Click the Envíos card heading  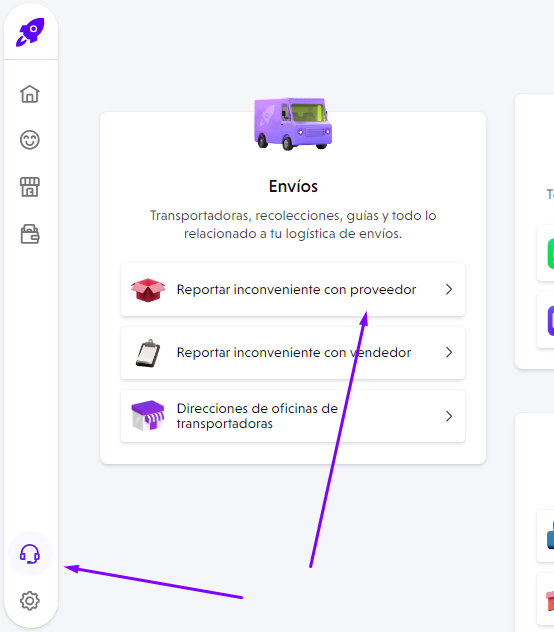(x=293, y=186)
